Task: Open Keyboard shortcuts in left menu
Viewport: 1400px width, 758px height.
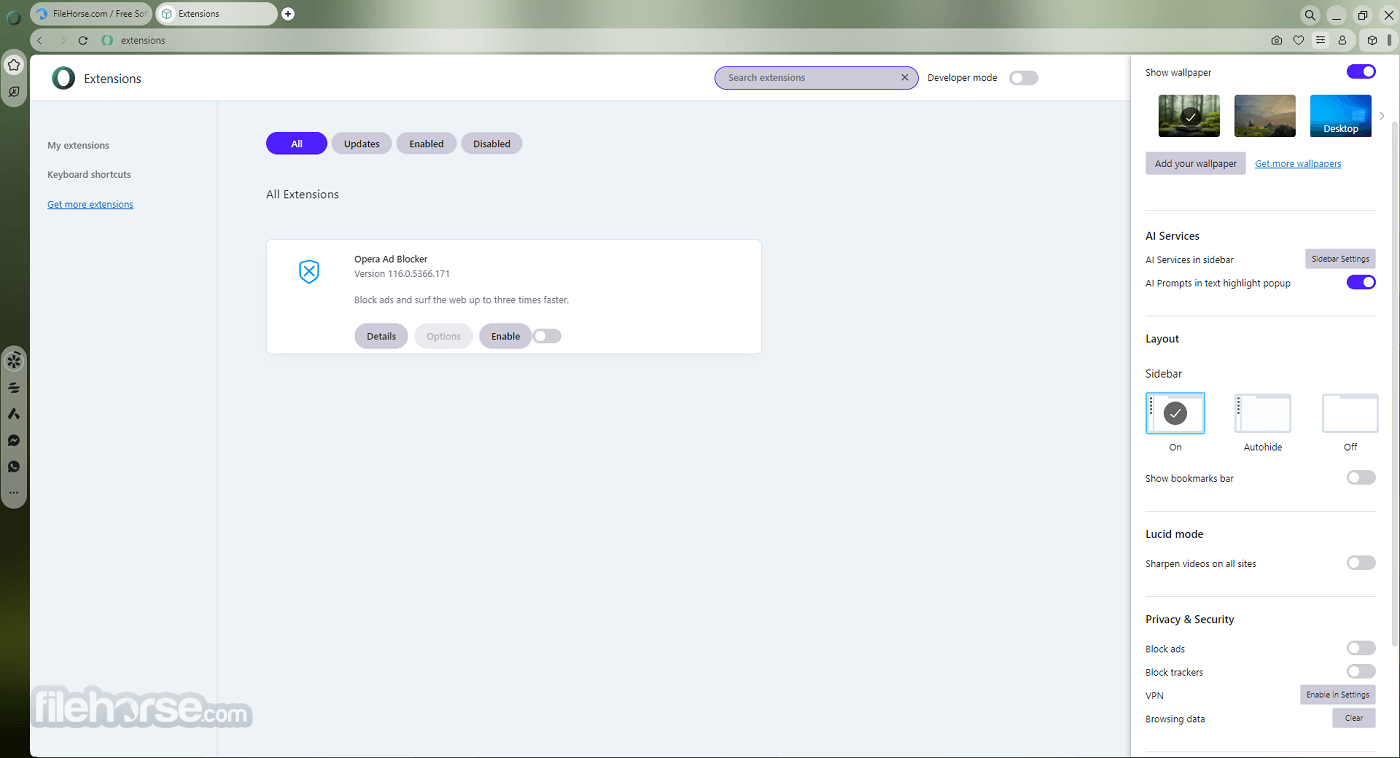Action: pyautogui.click(x=89, y=175)
